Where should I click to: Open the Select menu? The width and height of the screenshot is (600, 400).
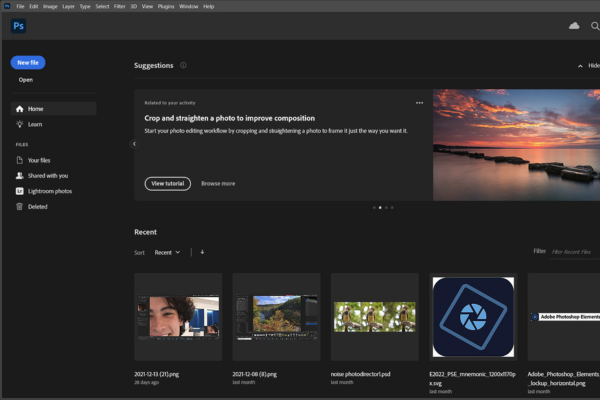(x=102, y=7)
